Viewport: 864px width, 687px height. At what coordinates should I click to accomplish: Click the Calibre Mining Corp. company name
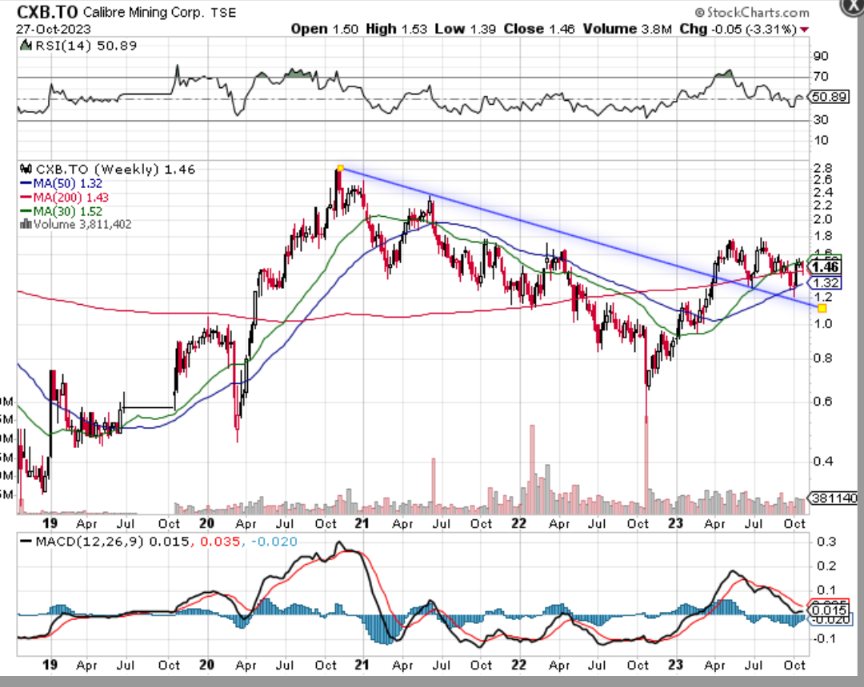coord(143,12)
